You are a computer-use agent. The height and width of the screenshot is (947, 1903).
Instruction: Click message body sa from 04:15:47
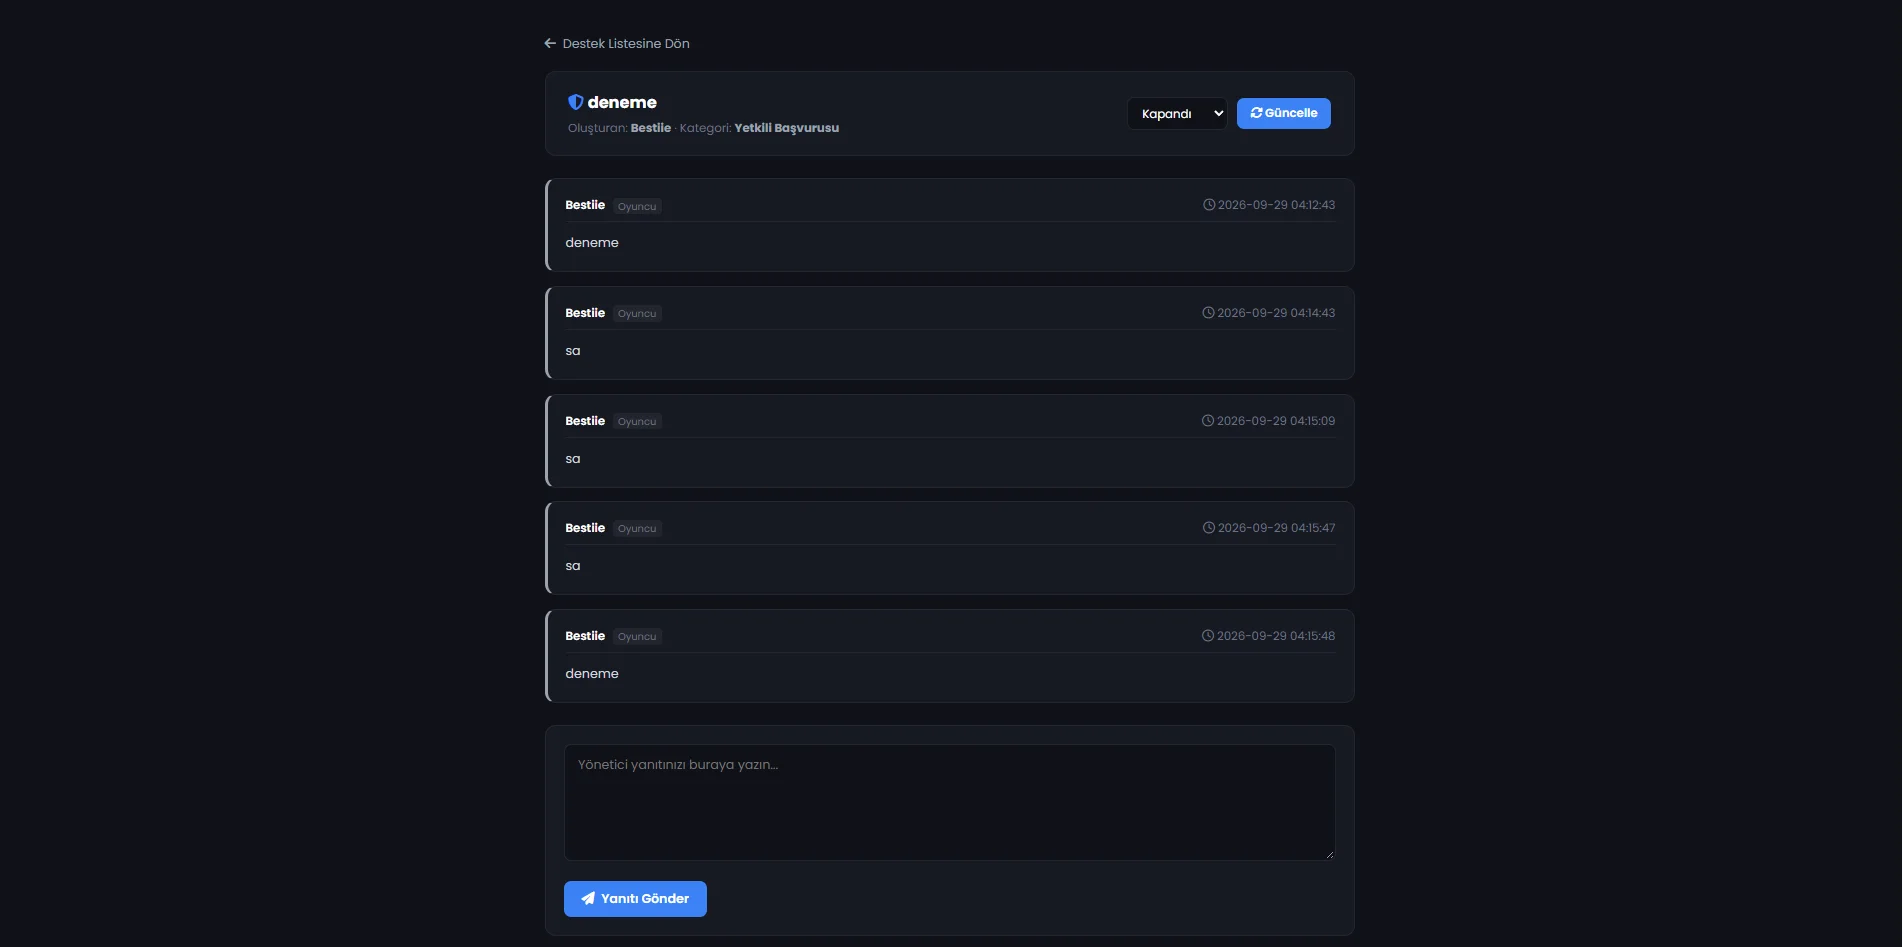[573, 566]
